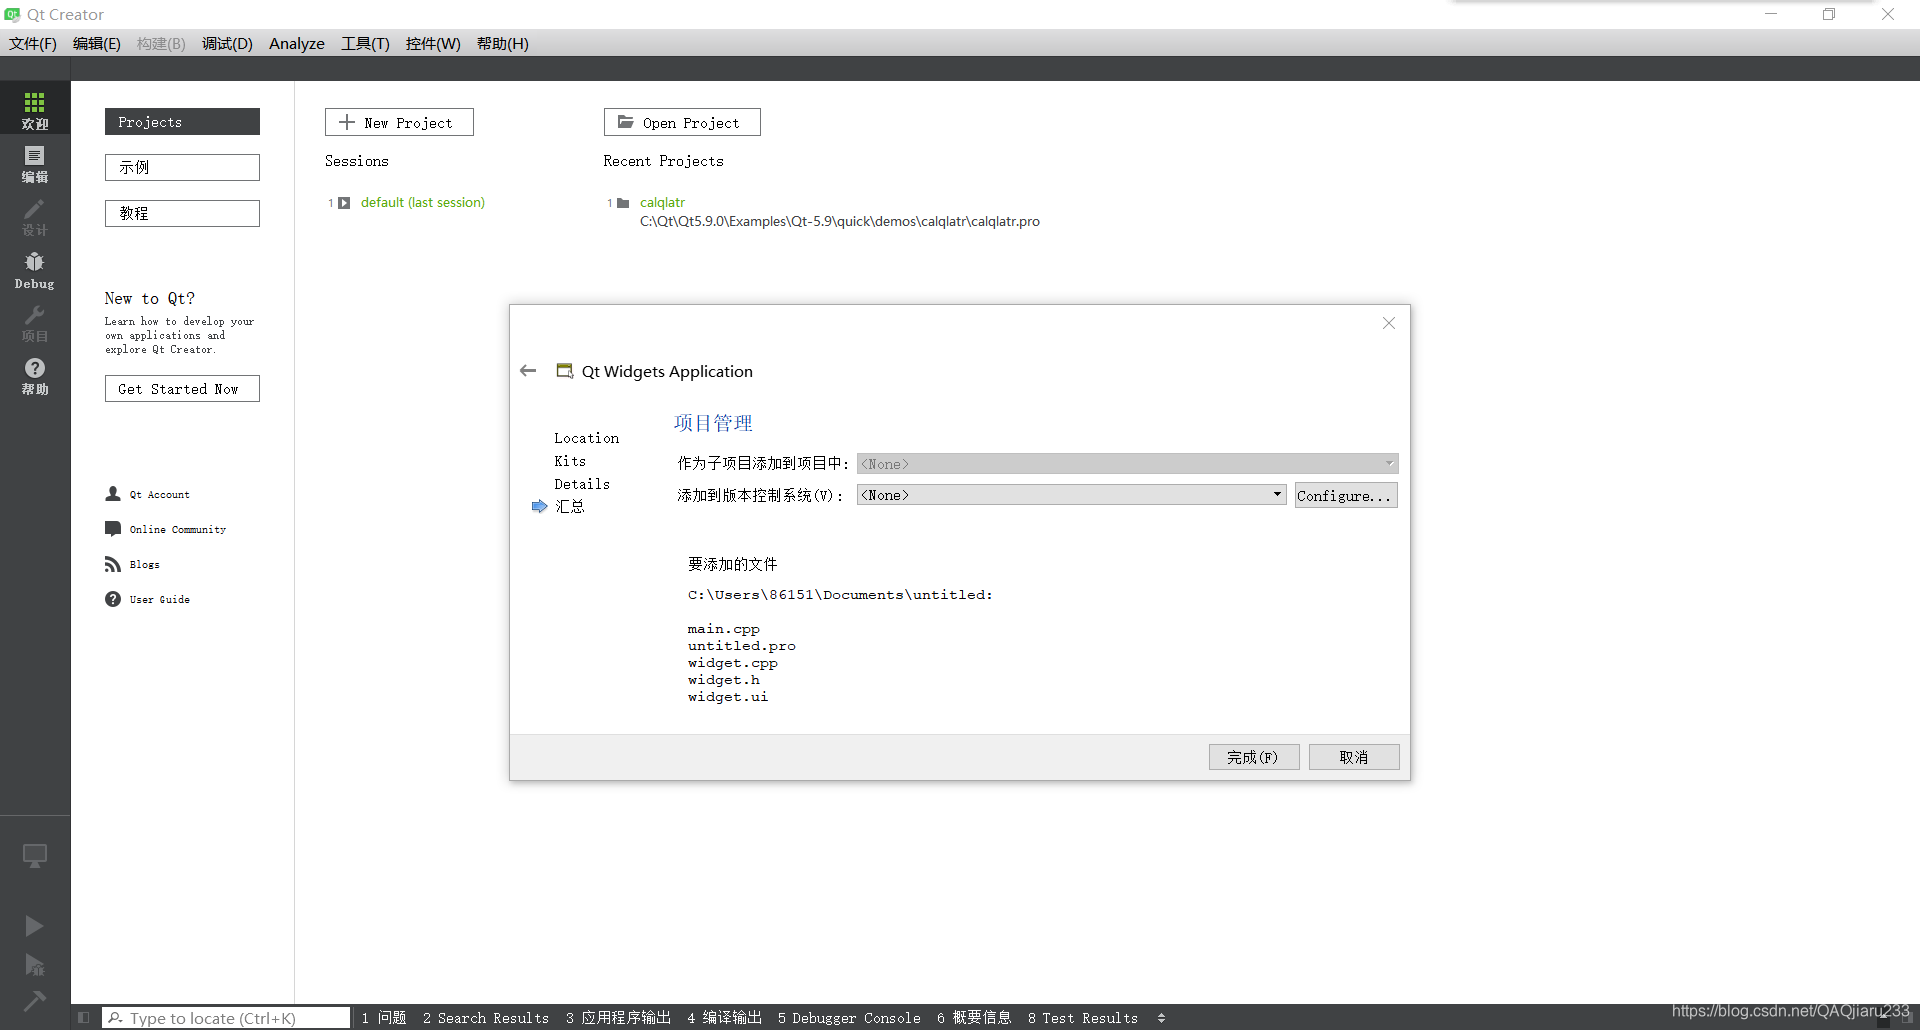Go back with the wizard arrow

(x=528, y=371)
